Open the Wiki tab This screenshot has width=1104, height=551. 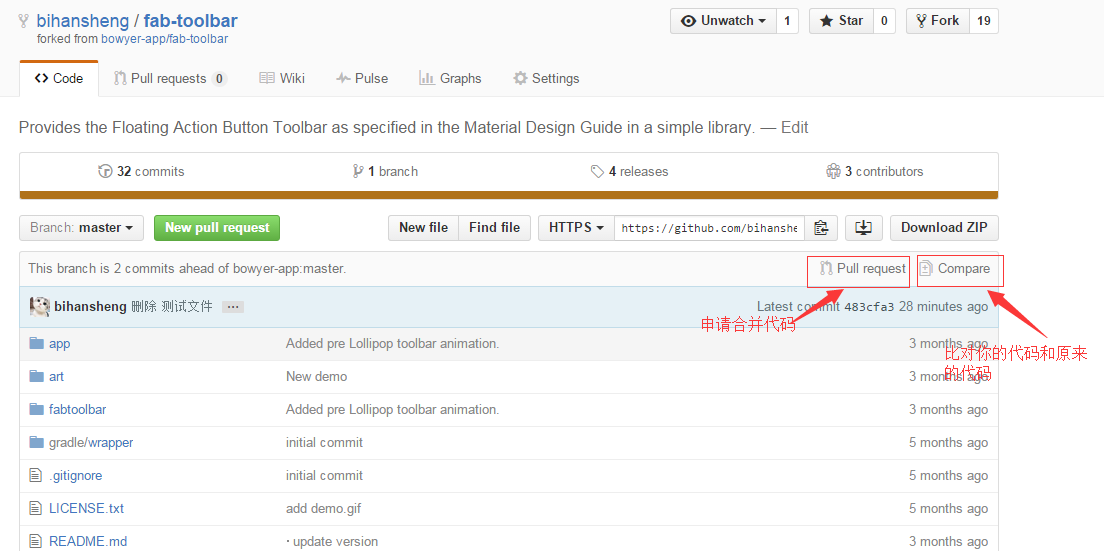(282, 79)
